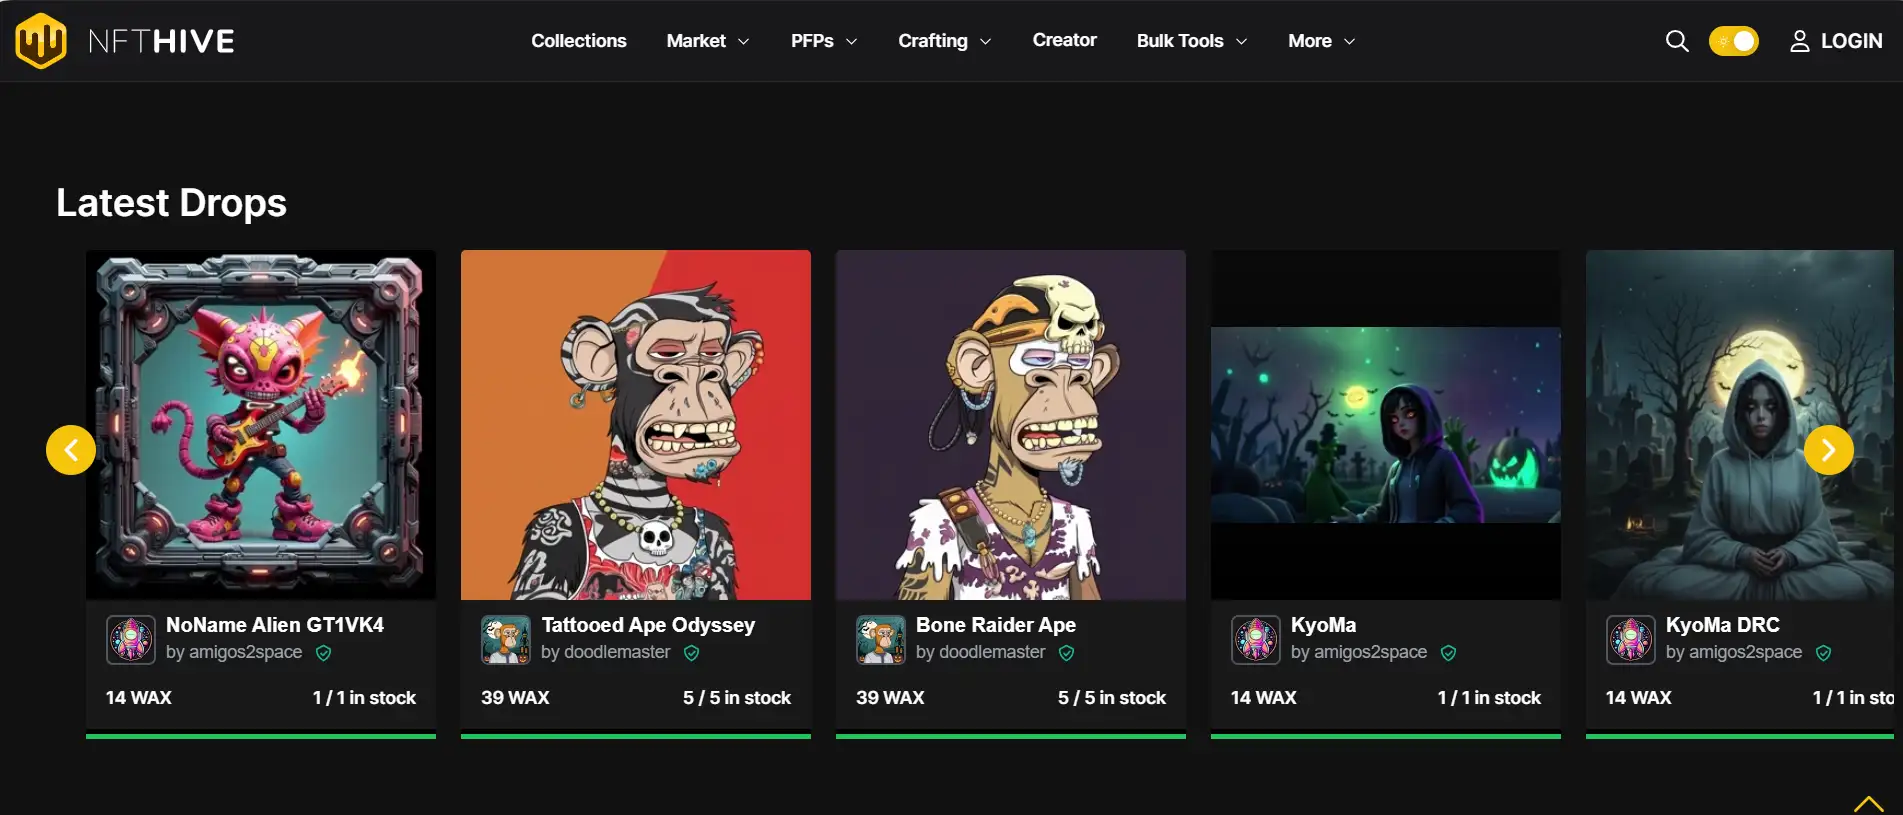This screenshot has width=1903, height=815.
Task: Toggle the dark/light theme switch
Action: pos(1733,41)
